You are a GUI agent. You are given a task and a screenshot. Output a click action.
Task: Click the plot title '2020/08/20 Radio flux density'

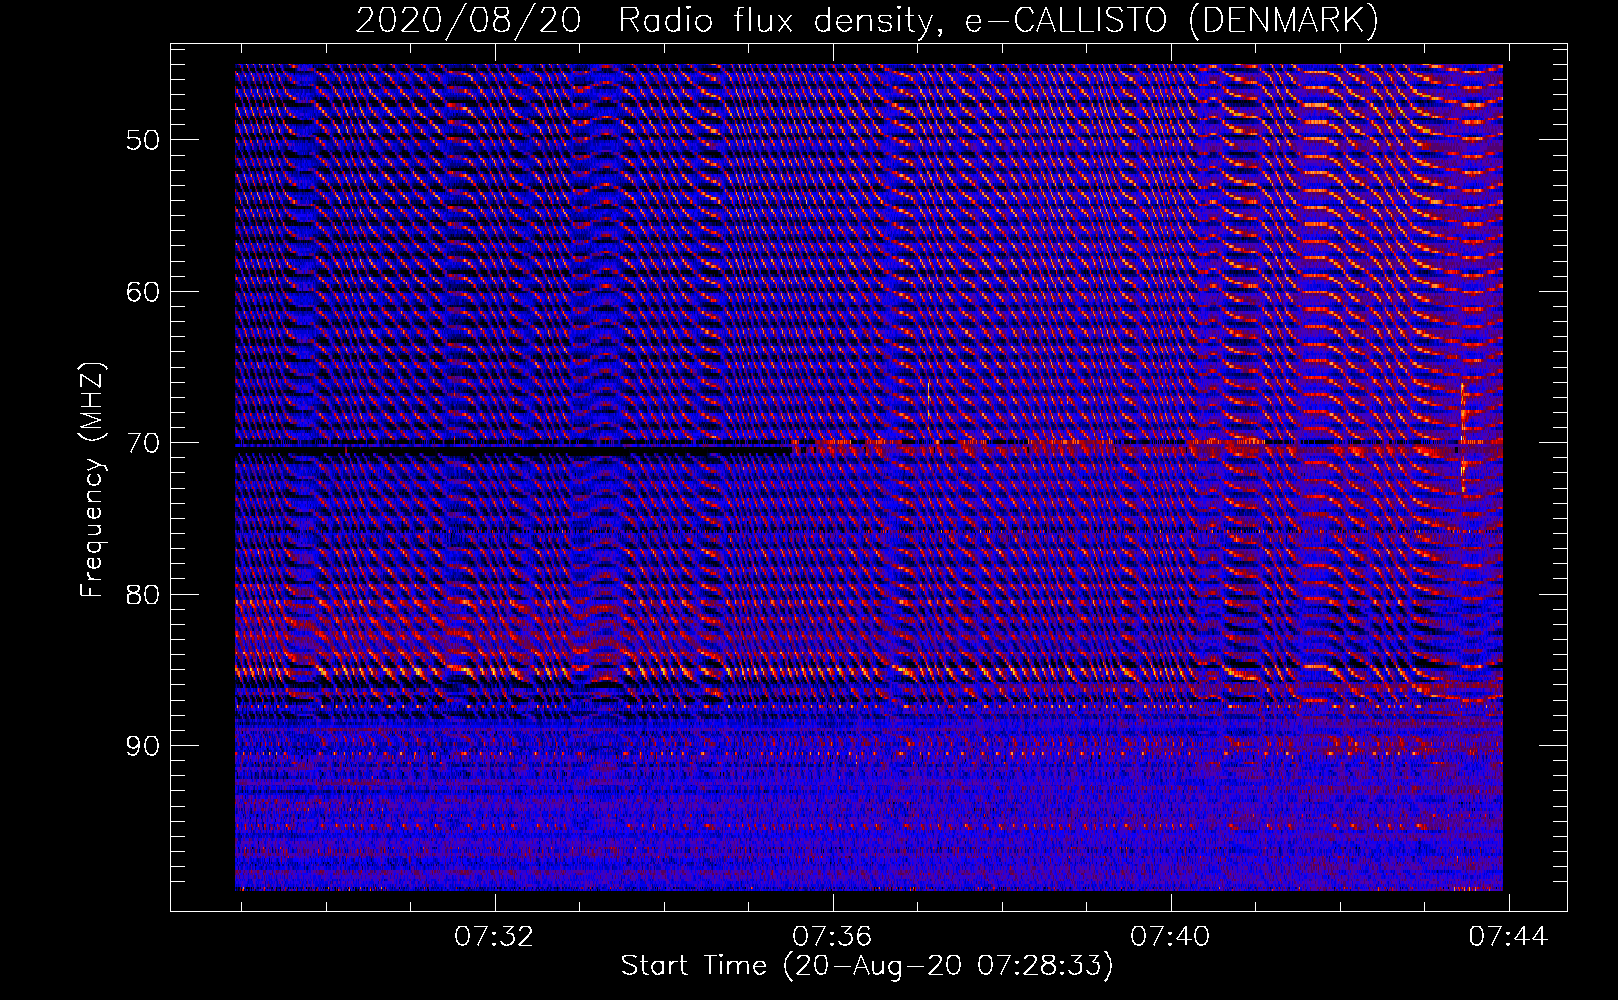(867, 20)
